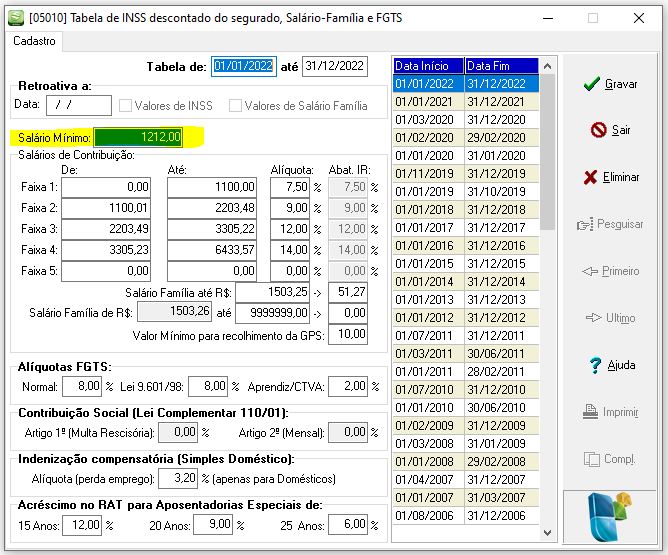Click the FGTS Normal rate field
Viewport: 668px width, 555px height.
[82, 386]
